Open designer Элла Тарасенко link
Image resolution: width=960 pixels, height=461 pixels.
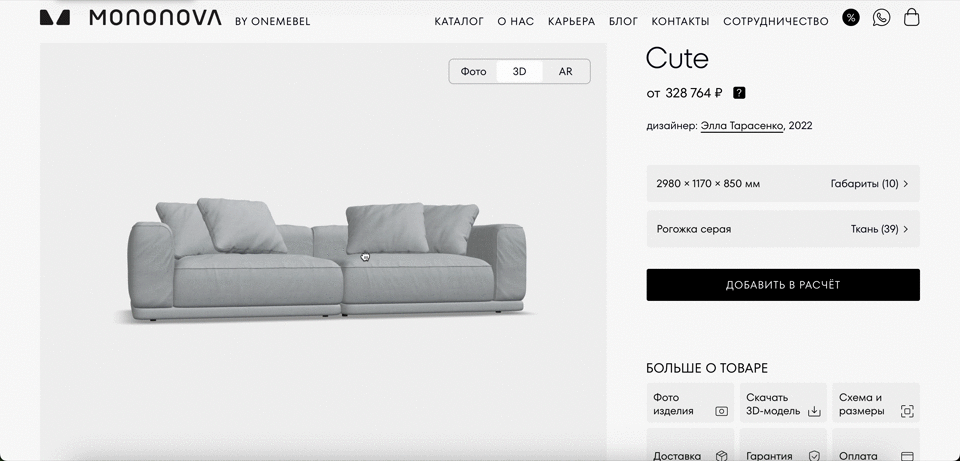(x=741, y=126)
